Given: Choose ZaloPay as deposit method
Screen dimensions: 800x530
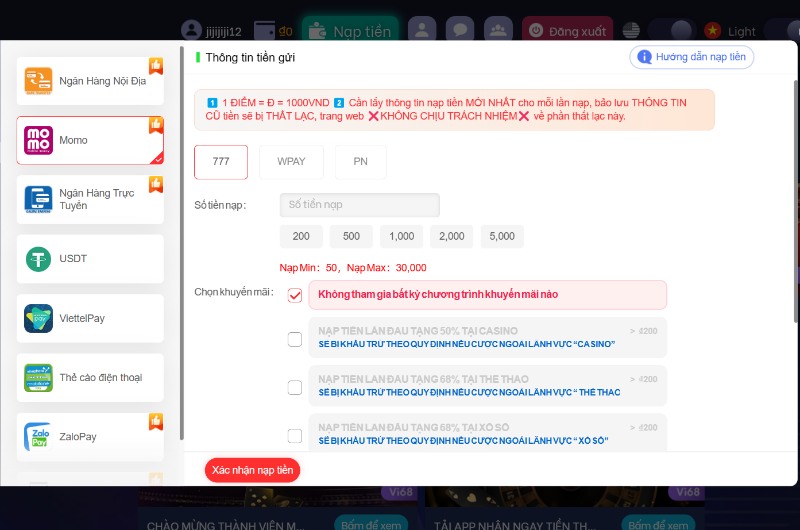Looking at the screenshot, I should [90, 437].
